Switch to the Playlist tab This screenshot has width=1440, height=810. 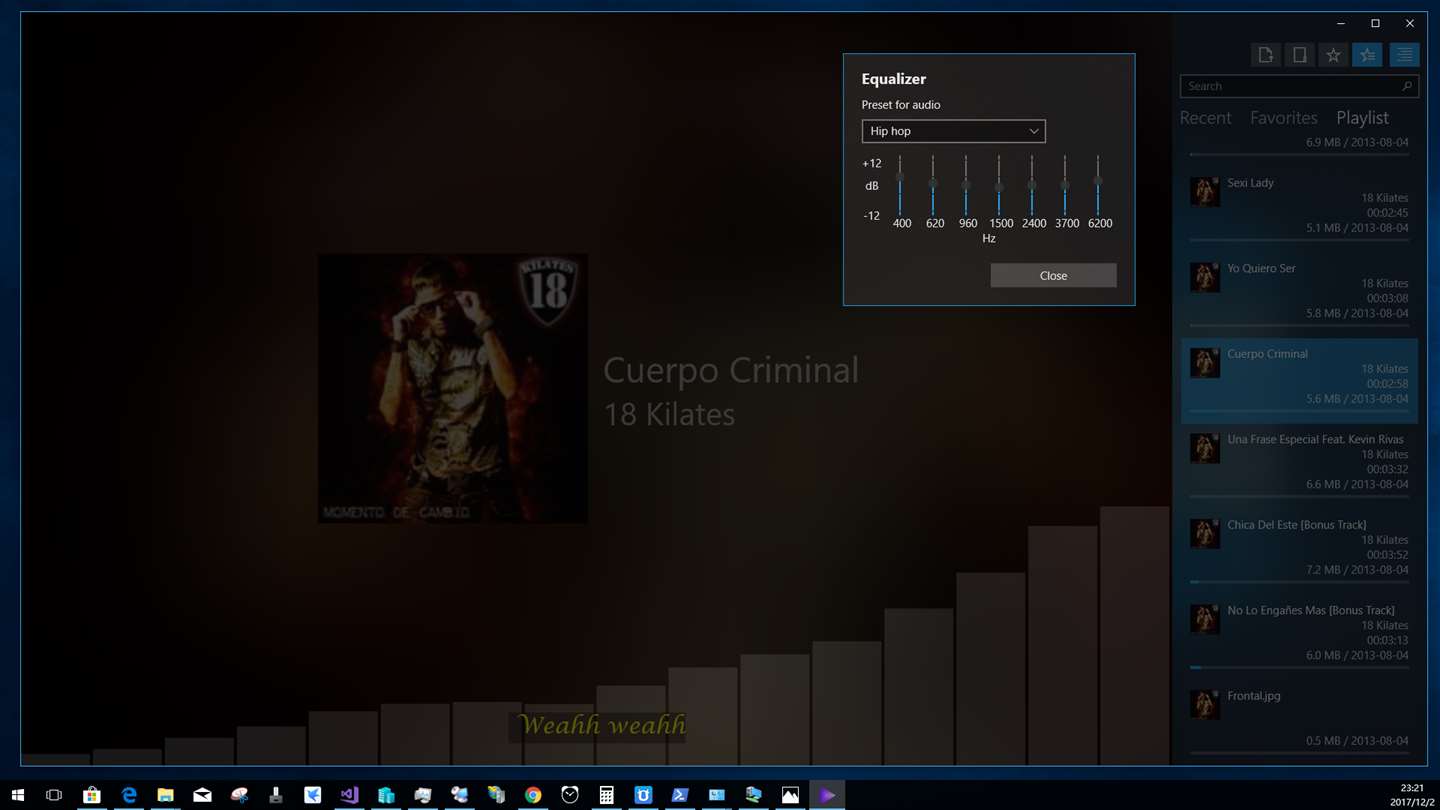[1362, 118]
